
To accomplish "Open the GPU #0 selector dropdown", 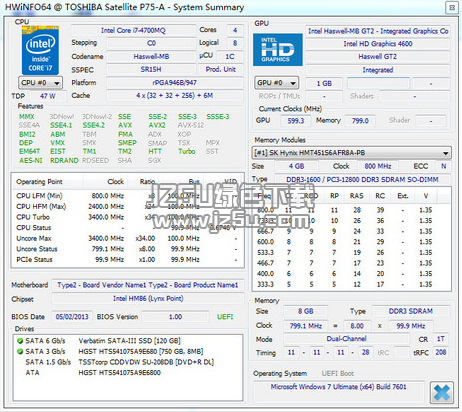I will (276, 83).
